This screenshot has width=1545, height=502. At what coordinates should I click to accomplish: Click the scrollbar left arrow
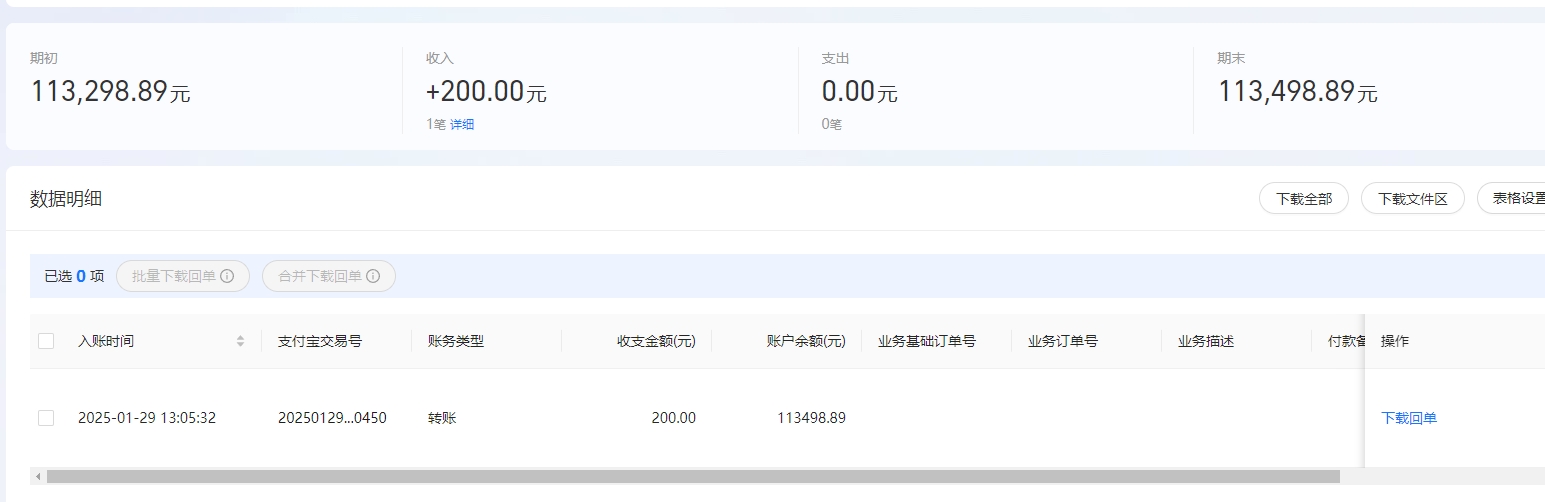(38, 477)
